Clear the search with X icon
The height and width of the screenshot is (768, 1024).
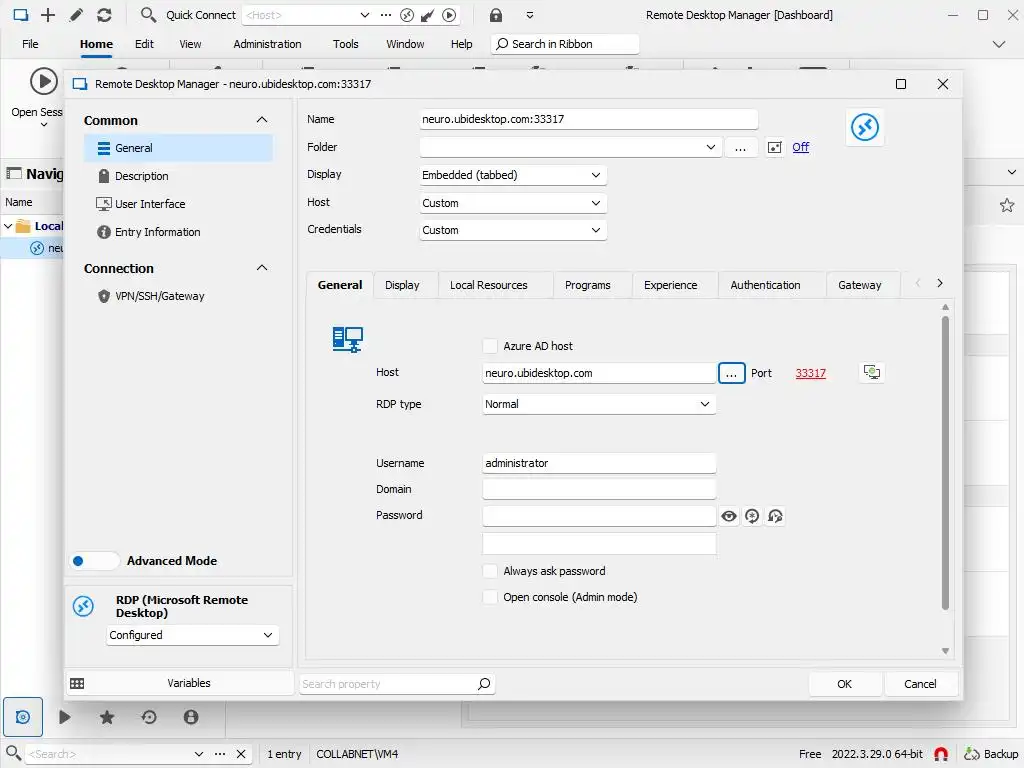[241, 754]
